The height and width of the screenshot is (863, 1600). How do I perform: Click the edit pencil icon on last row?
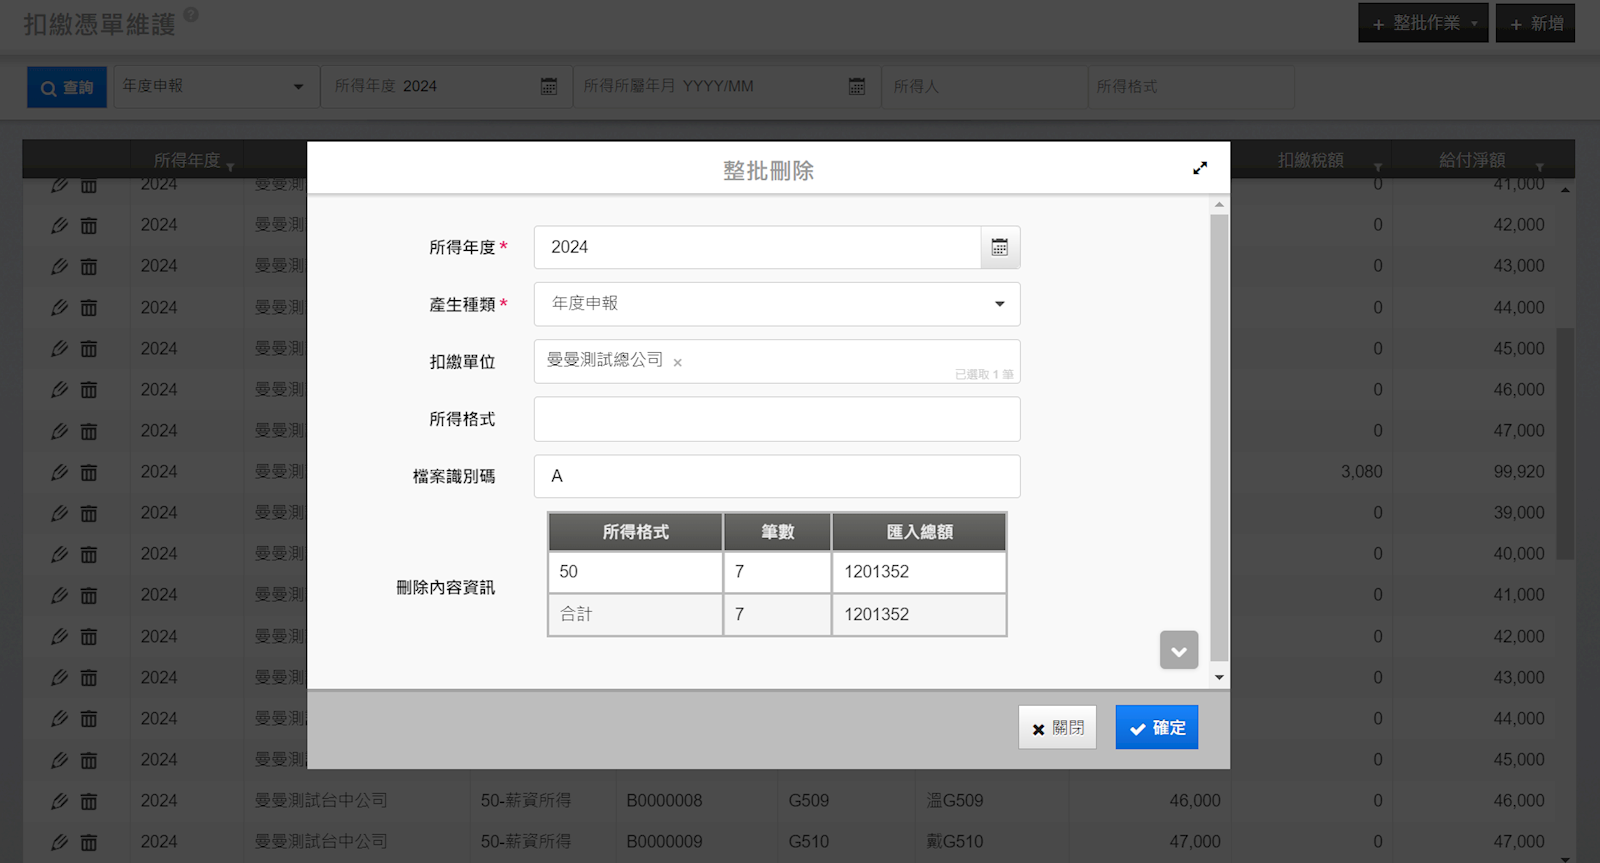click(60, 842)
